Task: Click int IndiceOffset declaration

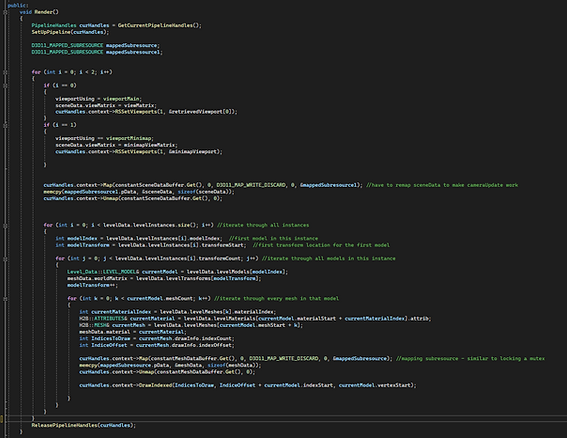Action: point(103,345)
